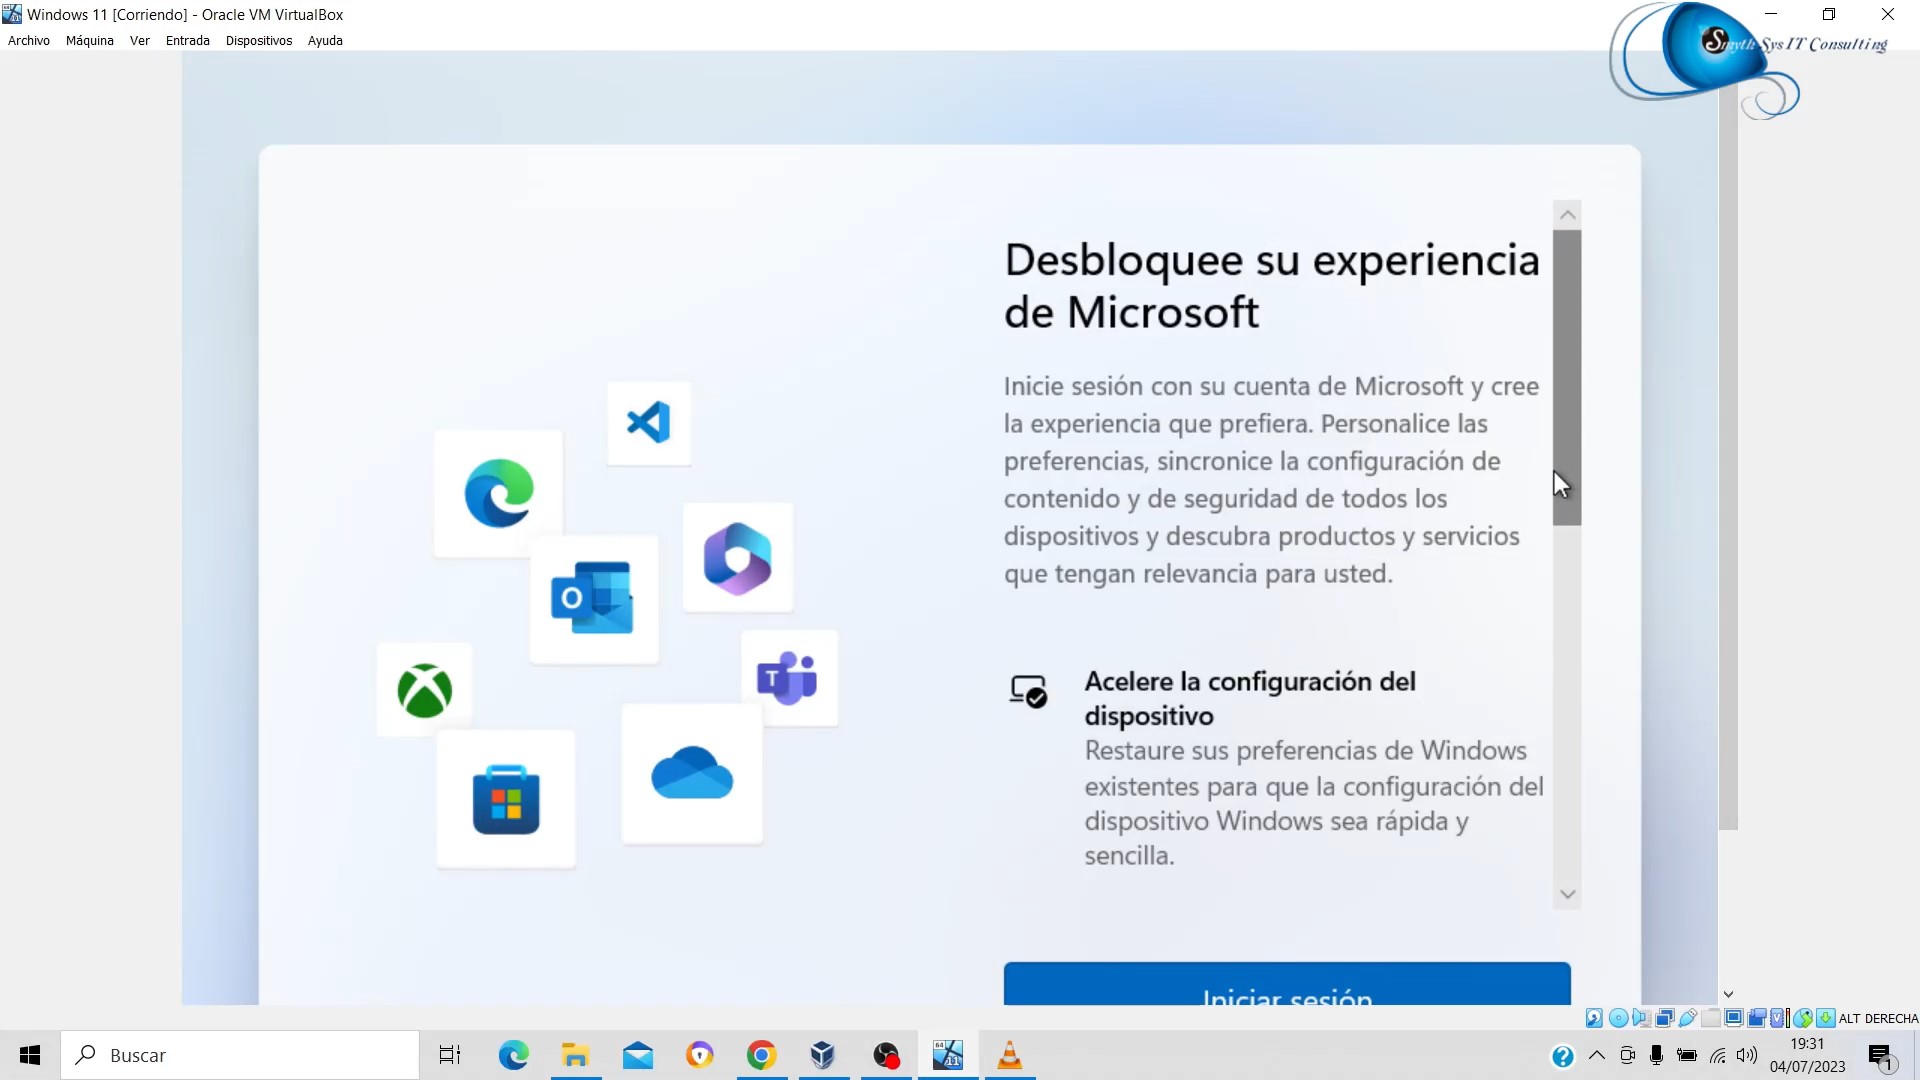Click the dialog's vertical scrollbar thumb
The width and height of the screenshot is (1920, 1080).
coord(1567,378)
